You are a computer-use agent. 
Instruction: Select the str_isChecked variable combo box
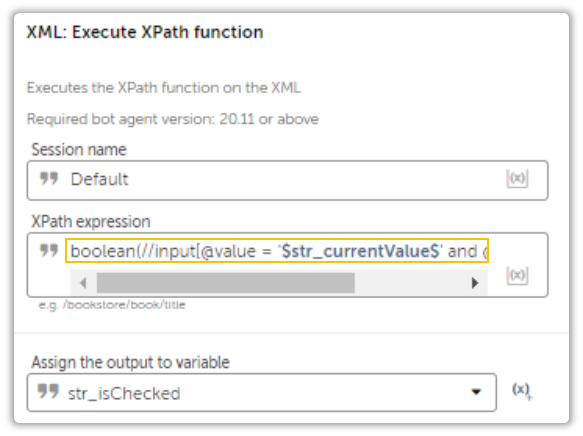click(262, 393)
